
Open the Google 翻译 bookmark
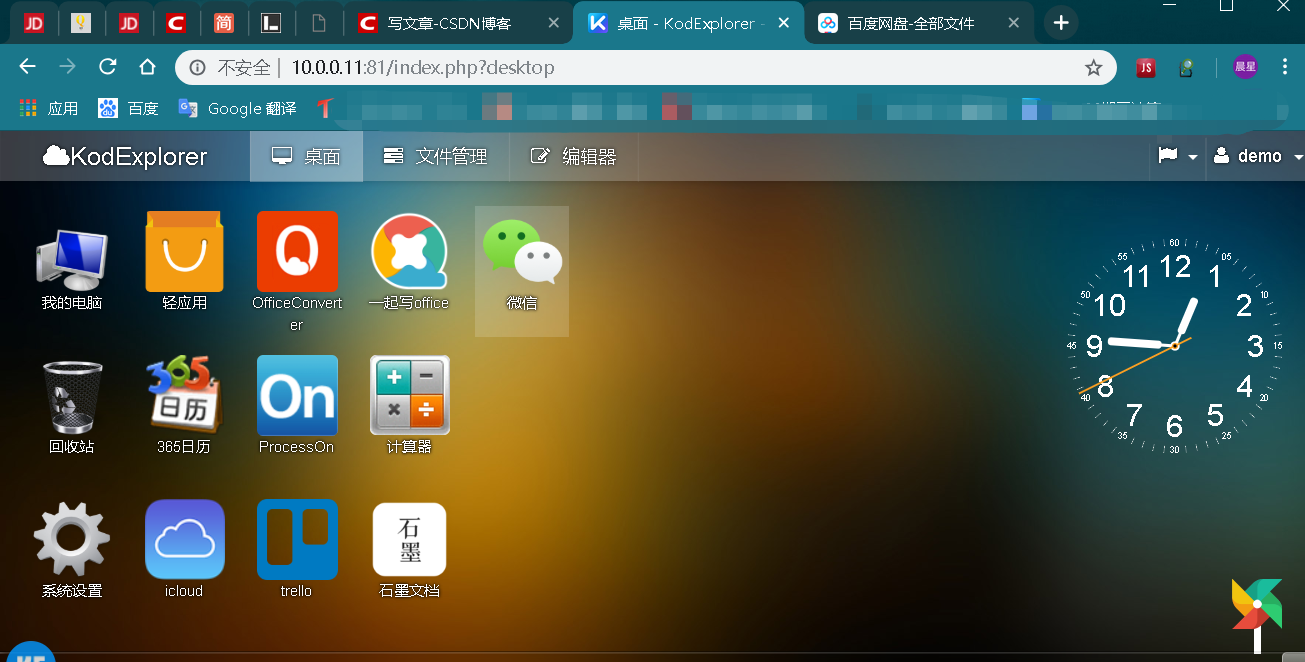pyautogui.click(x=237, y=108)
